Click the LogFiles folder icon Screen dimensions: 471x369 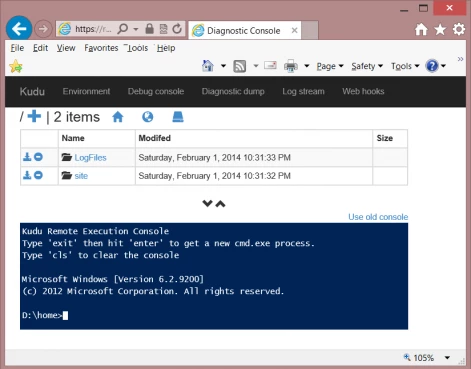pyautogui.click(x=67, y=157)
